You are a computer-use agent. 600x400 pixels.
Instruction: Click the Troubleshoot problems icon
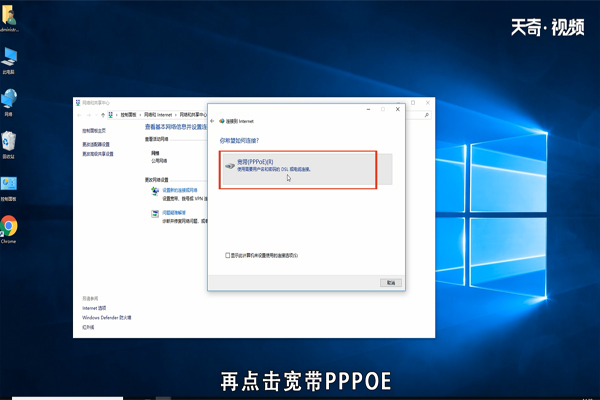[155, 214]
